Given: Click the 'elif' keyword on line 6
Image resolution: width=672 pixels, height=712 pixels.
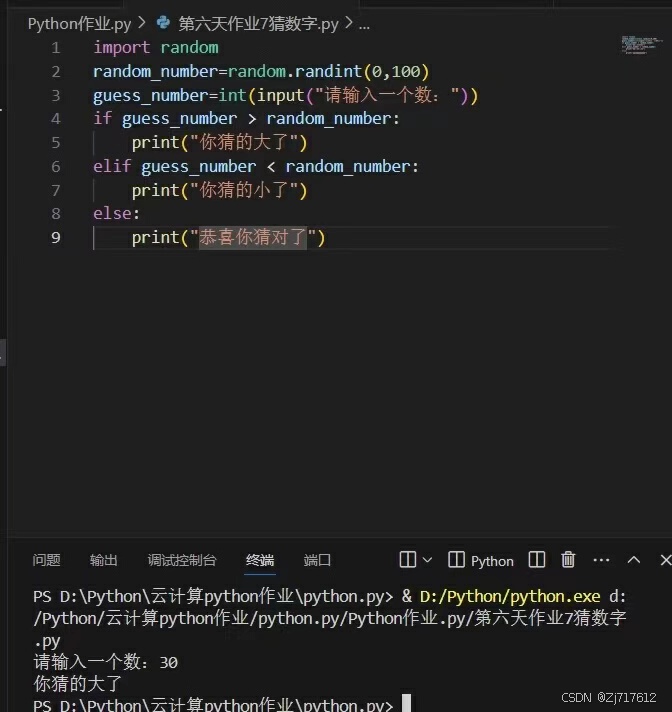Looking at the screenshot, I should click(x=112, y=166).
